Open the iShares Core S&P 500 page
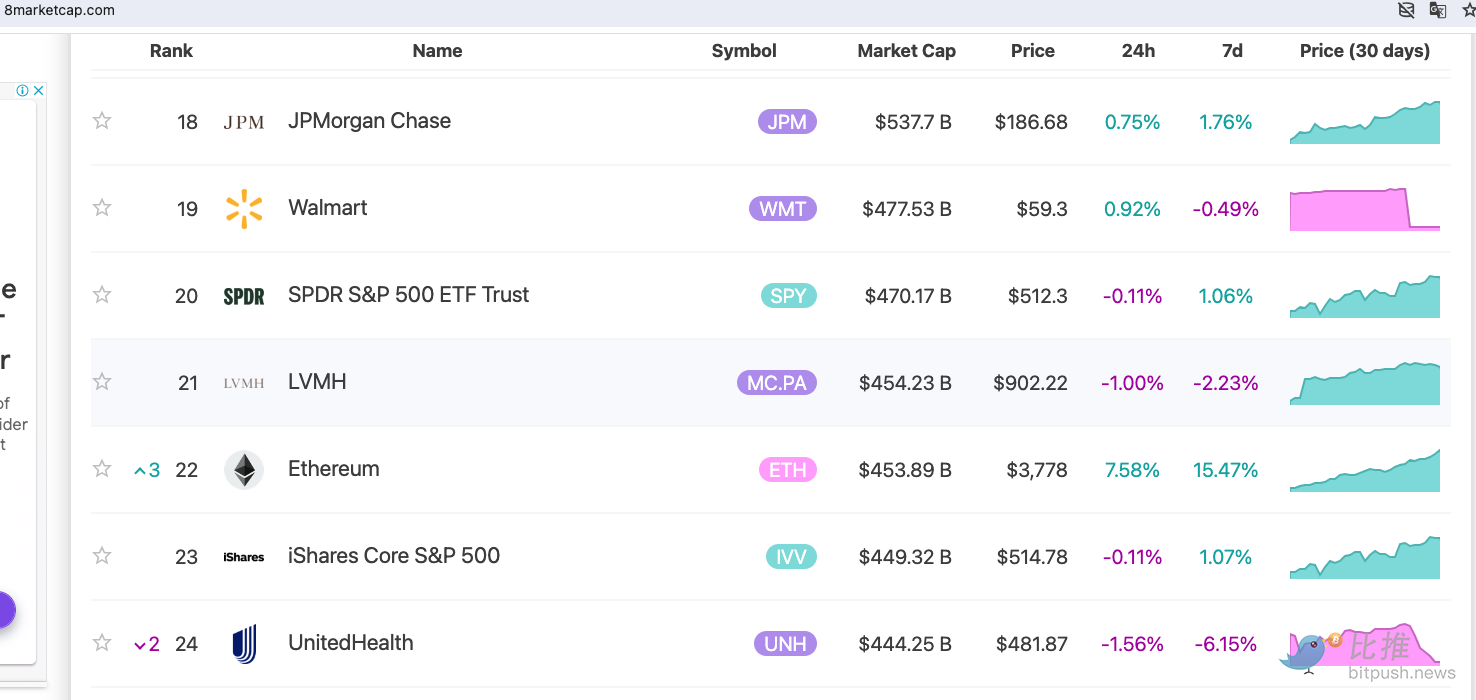This screenshot has height=700, width=1476. coord(393,556)
